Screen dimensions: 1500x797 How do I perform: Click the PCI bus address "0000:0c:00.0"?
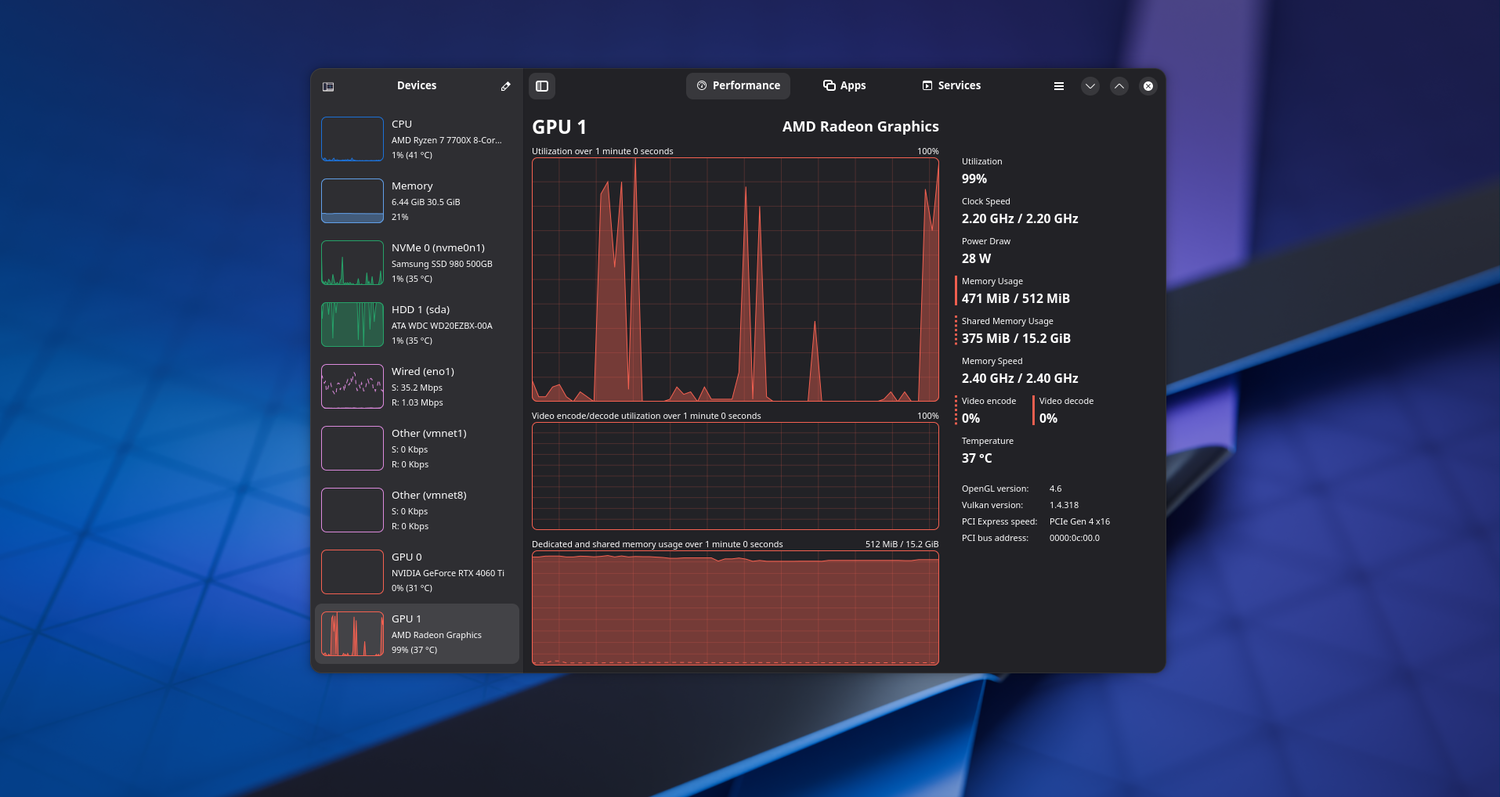[x=1074, y=538]
